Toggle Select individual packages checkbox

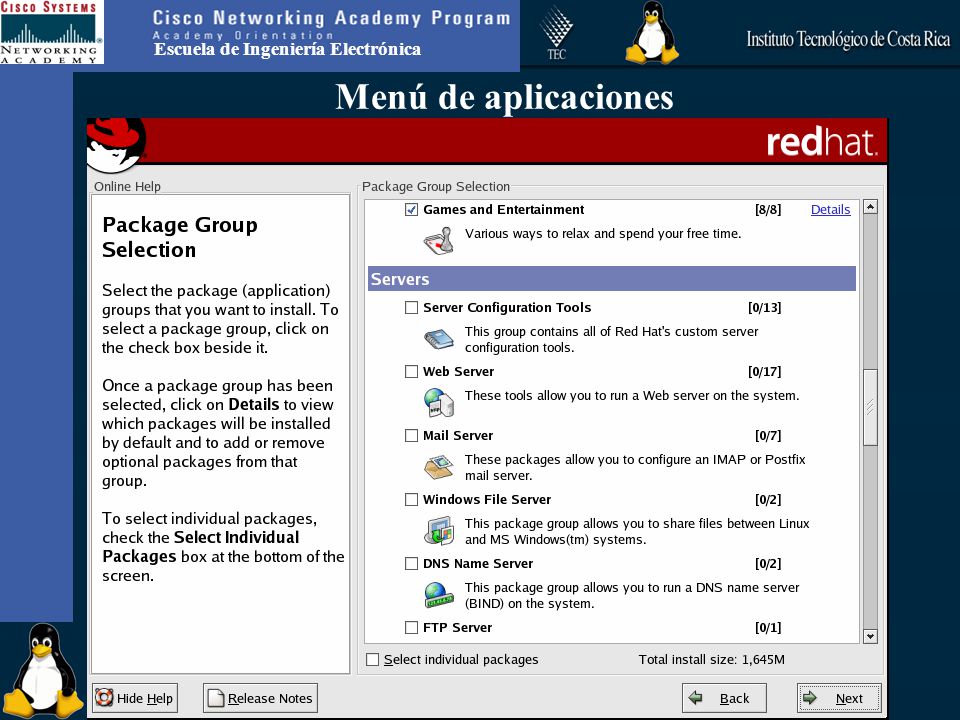[x=372, y=659]
